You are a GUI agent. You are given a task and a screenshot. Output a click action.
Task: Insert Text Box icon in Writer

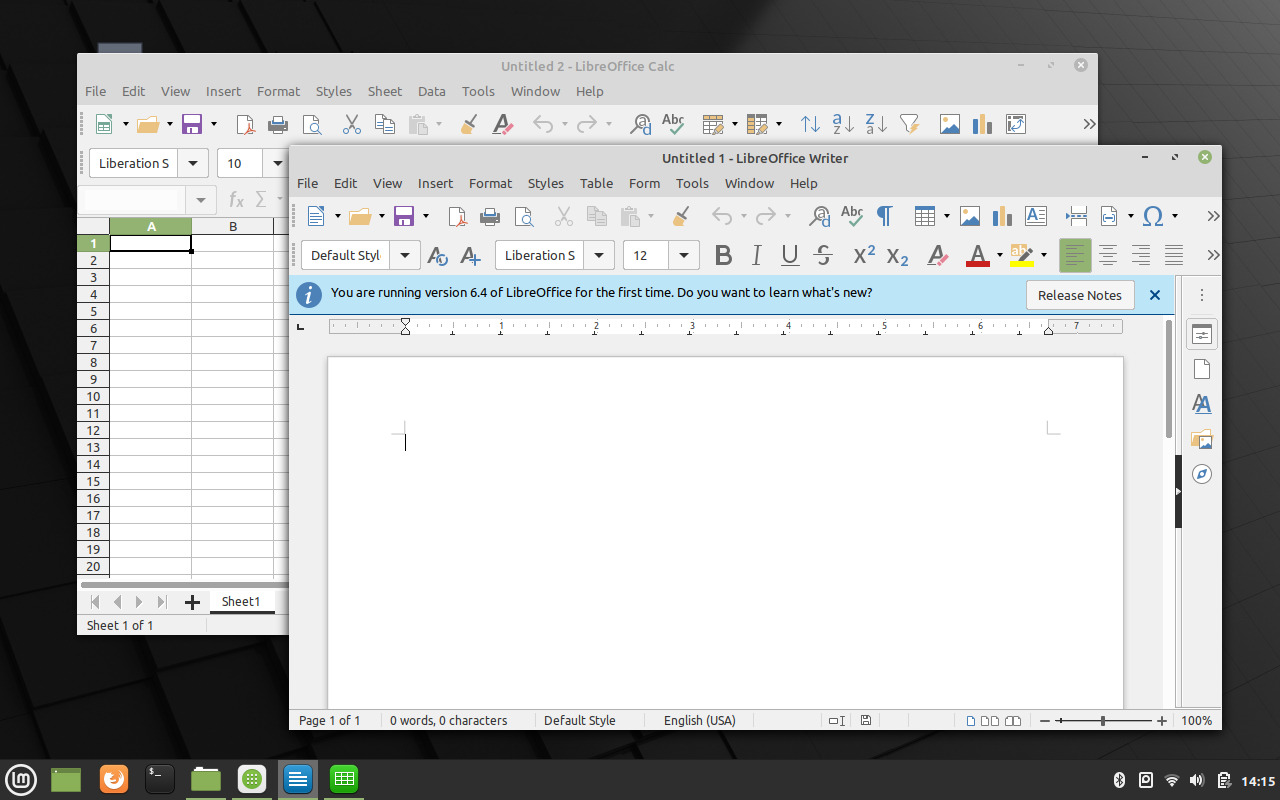click(1035, 216)
